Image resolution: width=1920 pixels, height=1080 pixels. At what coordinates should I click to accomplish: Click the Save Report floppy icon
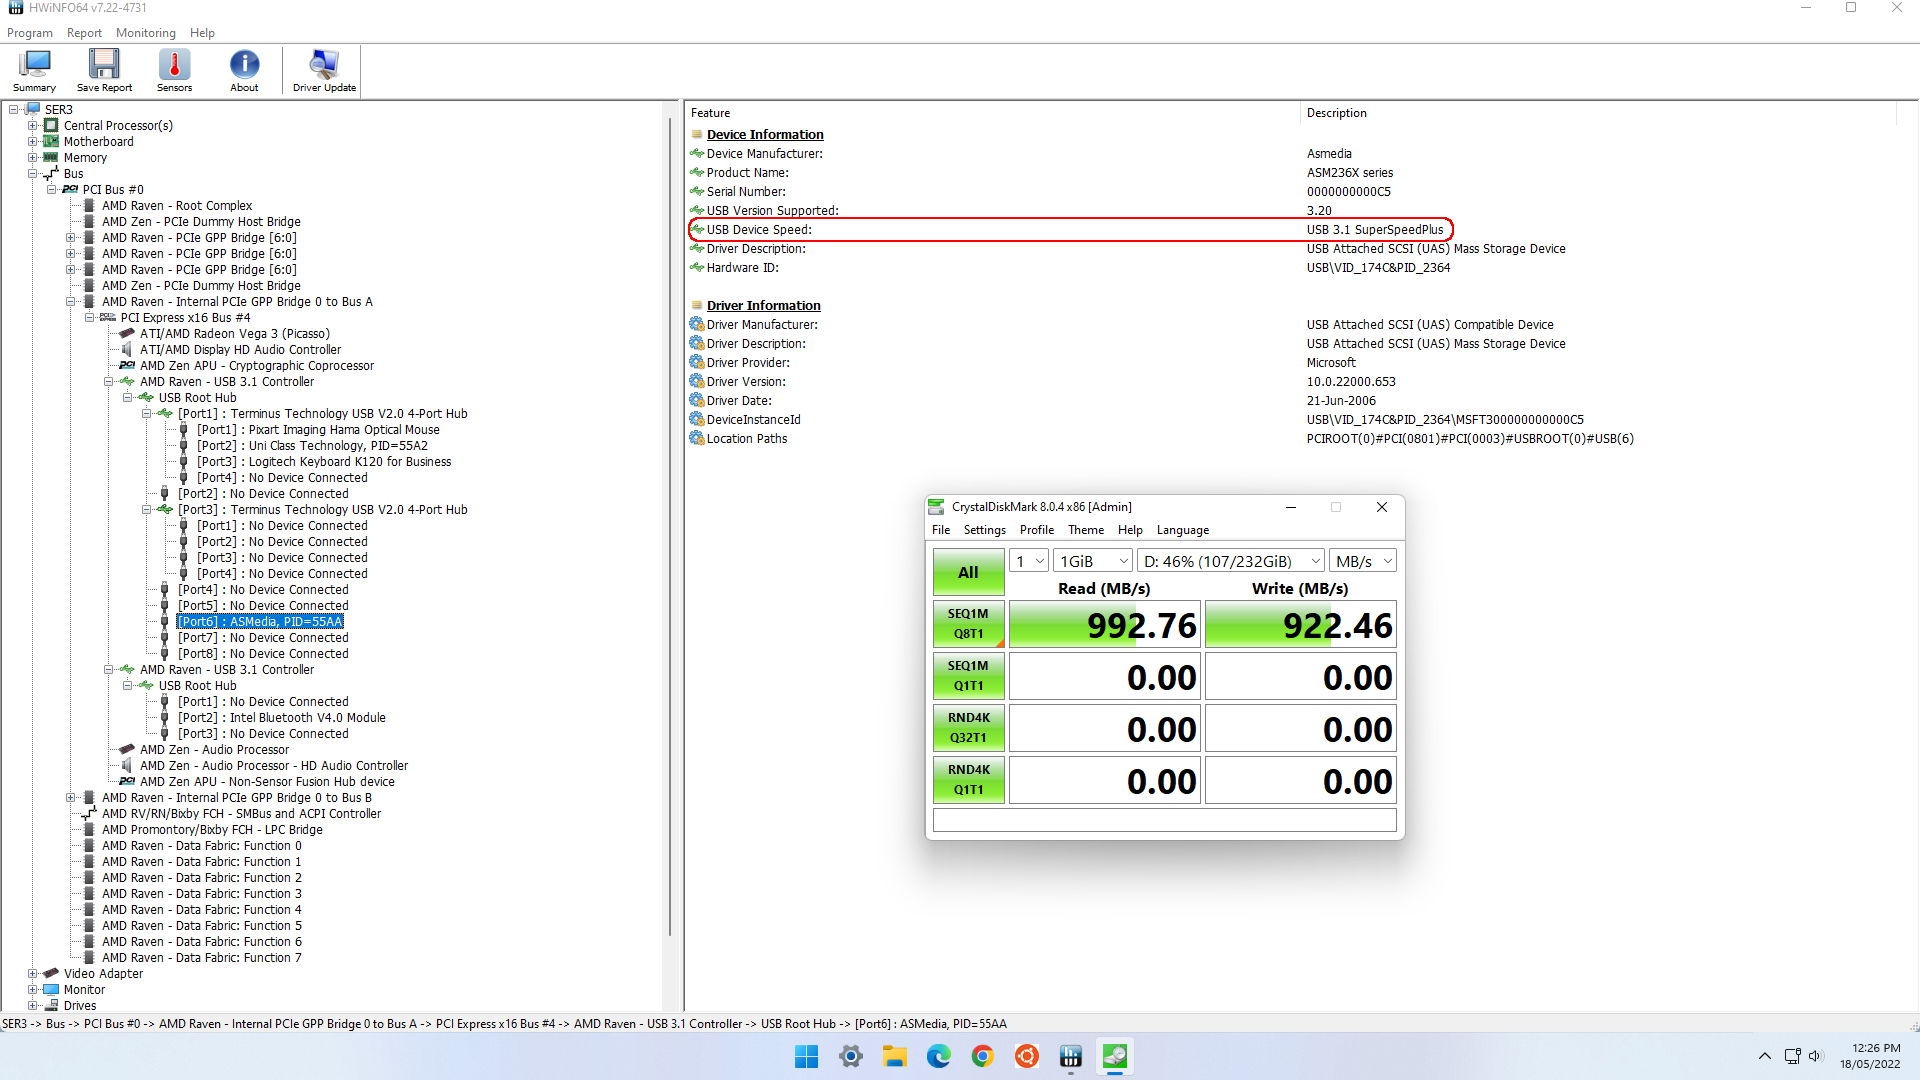click(x=104, y=71)
